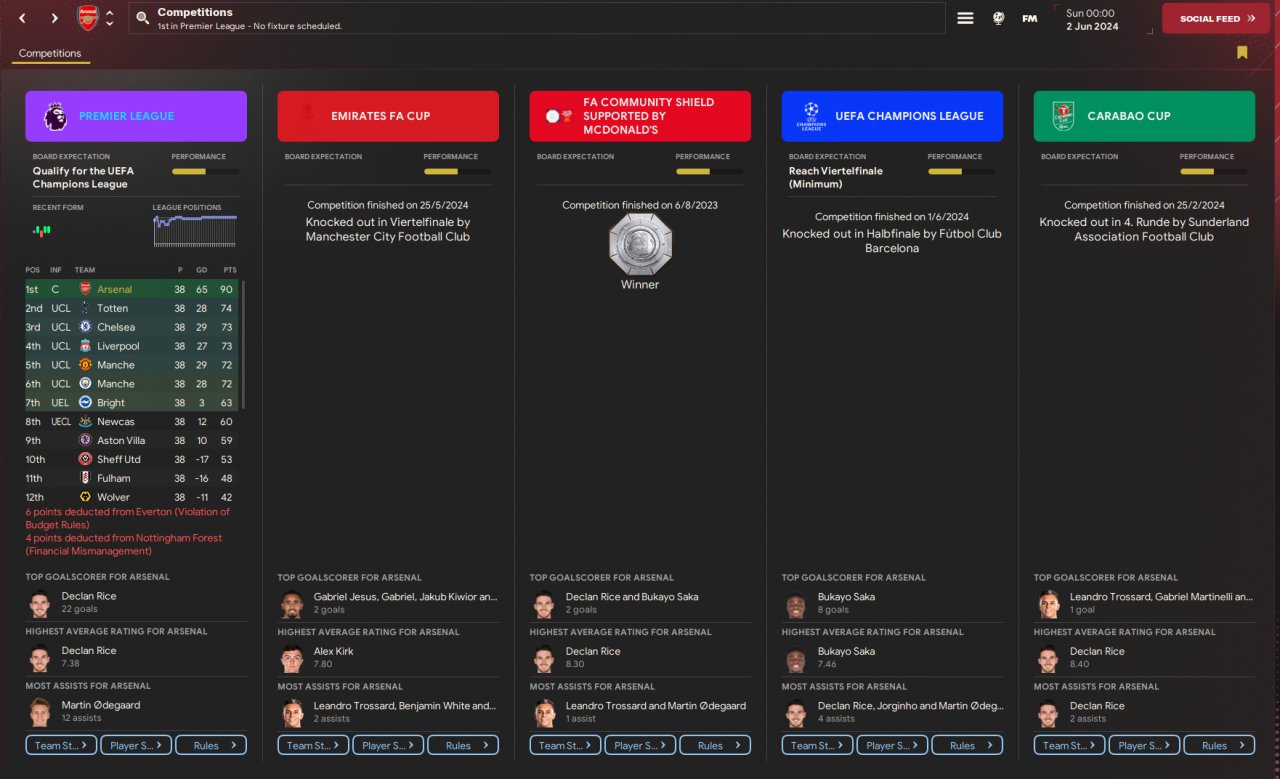Open Alex Kirk portrait in FA Cup column
Screen dimensions: 1280x779
click(x=292, y=660)
